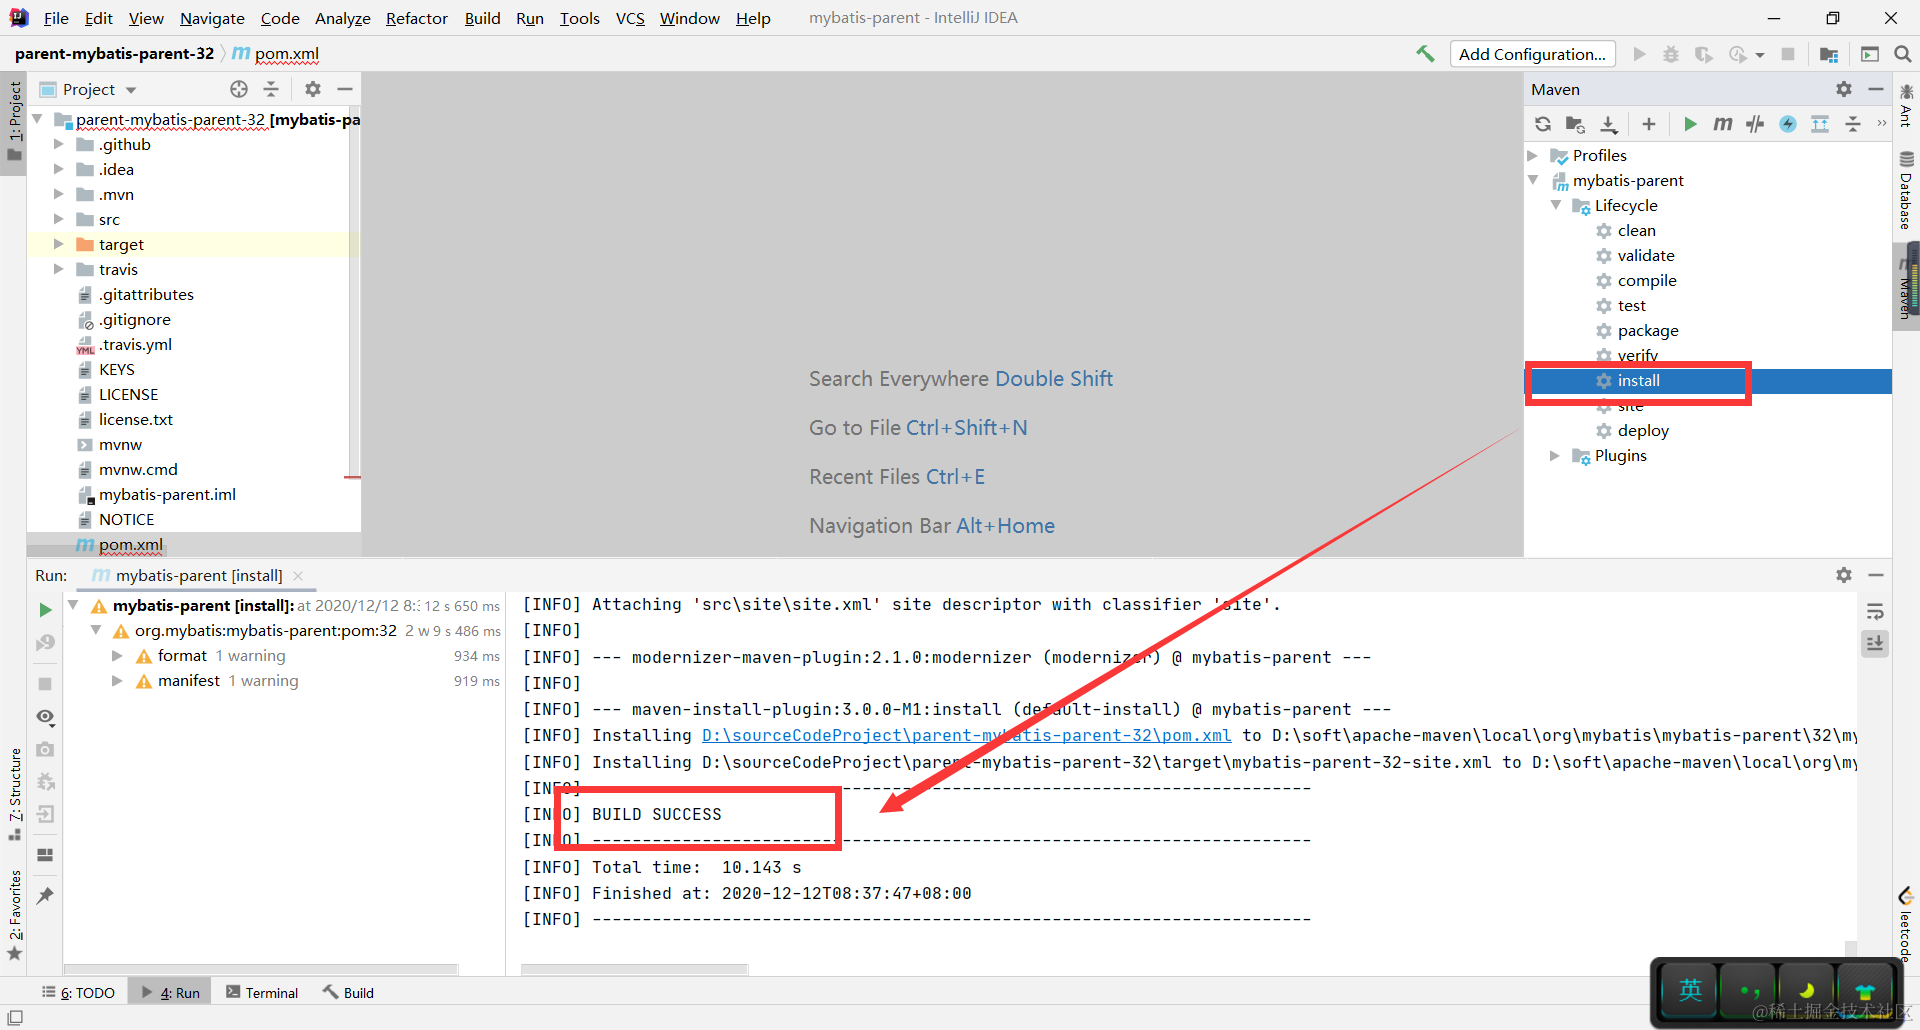This screenshot has height=1030, width=1920.
Task: Click the status bar tool windows icon
Action: [14, 1017]
